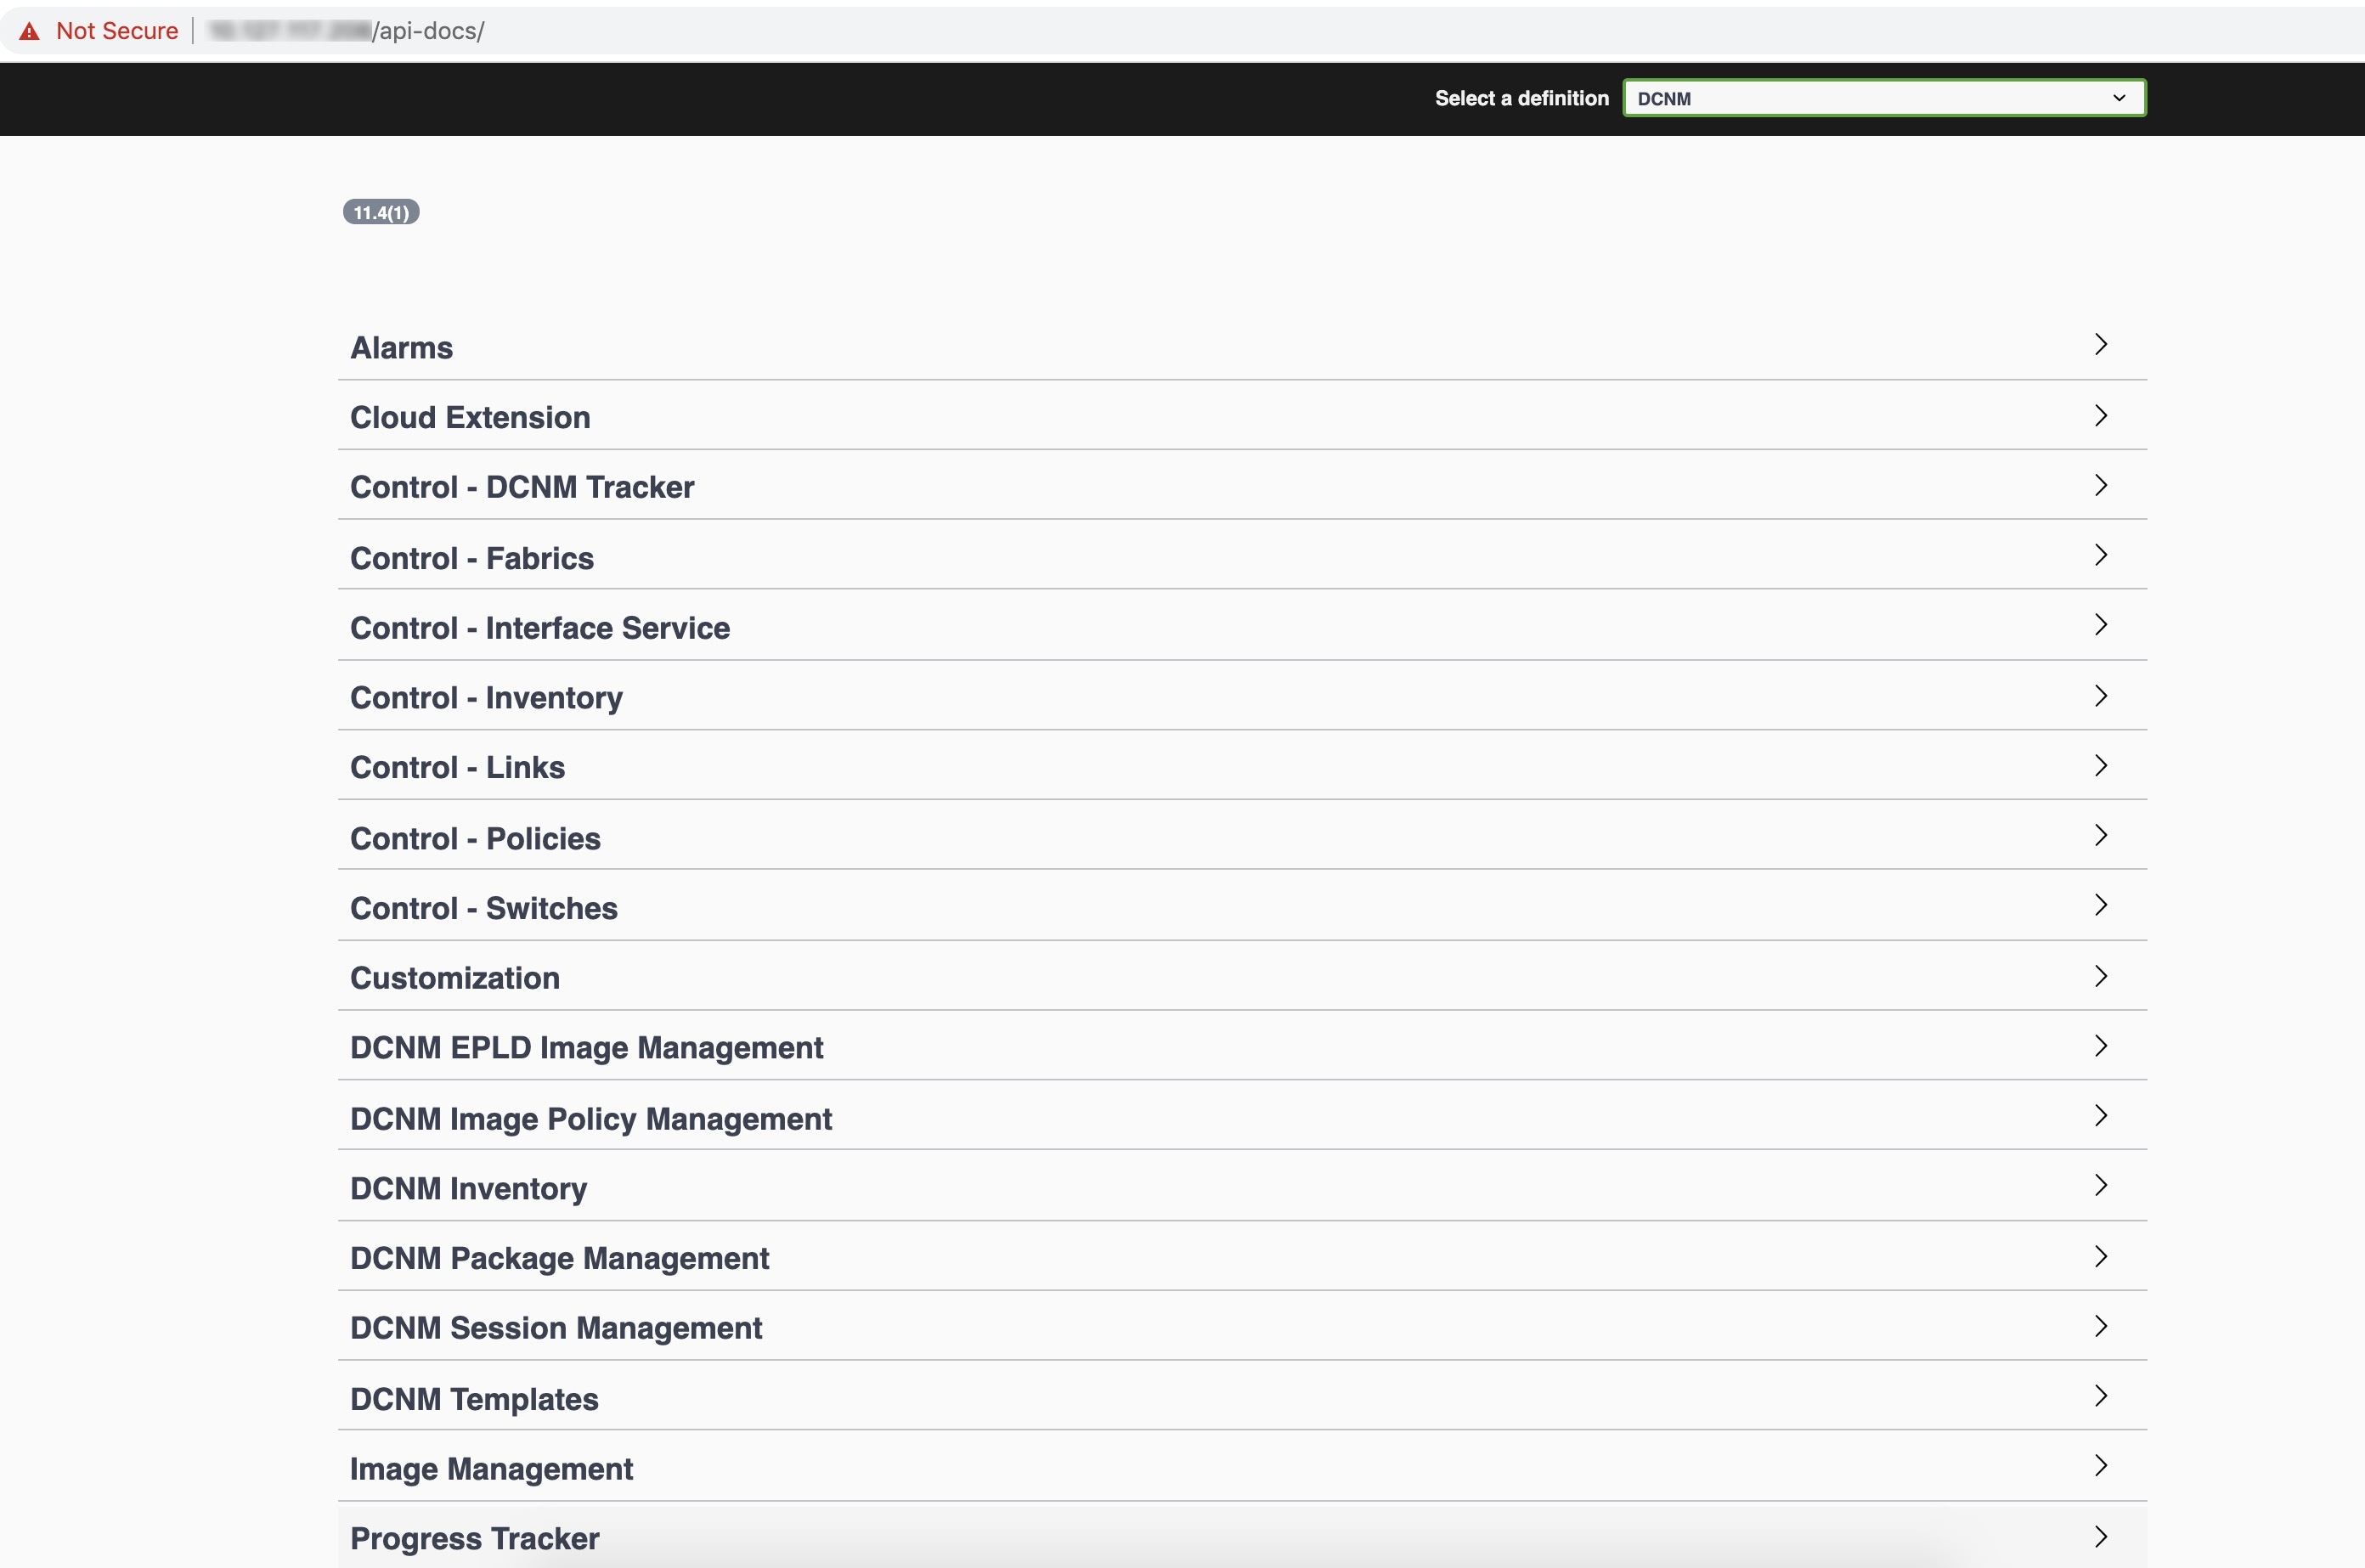
Task: Expand DCNM Inventory chevron
Action: click(2101, 1186)
